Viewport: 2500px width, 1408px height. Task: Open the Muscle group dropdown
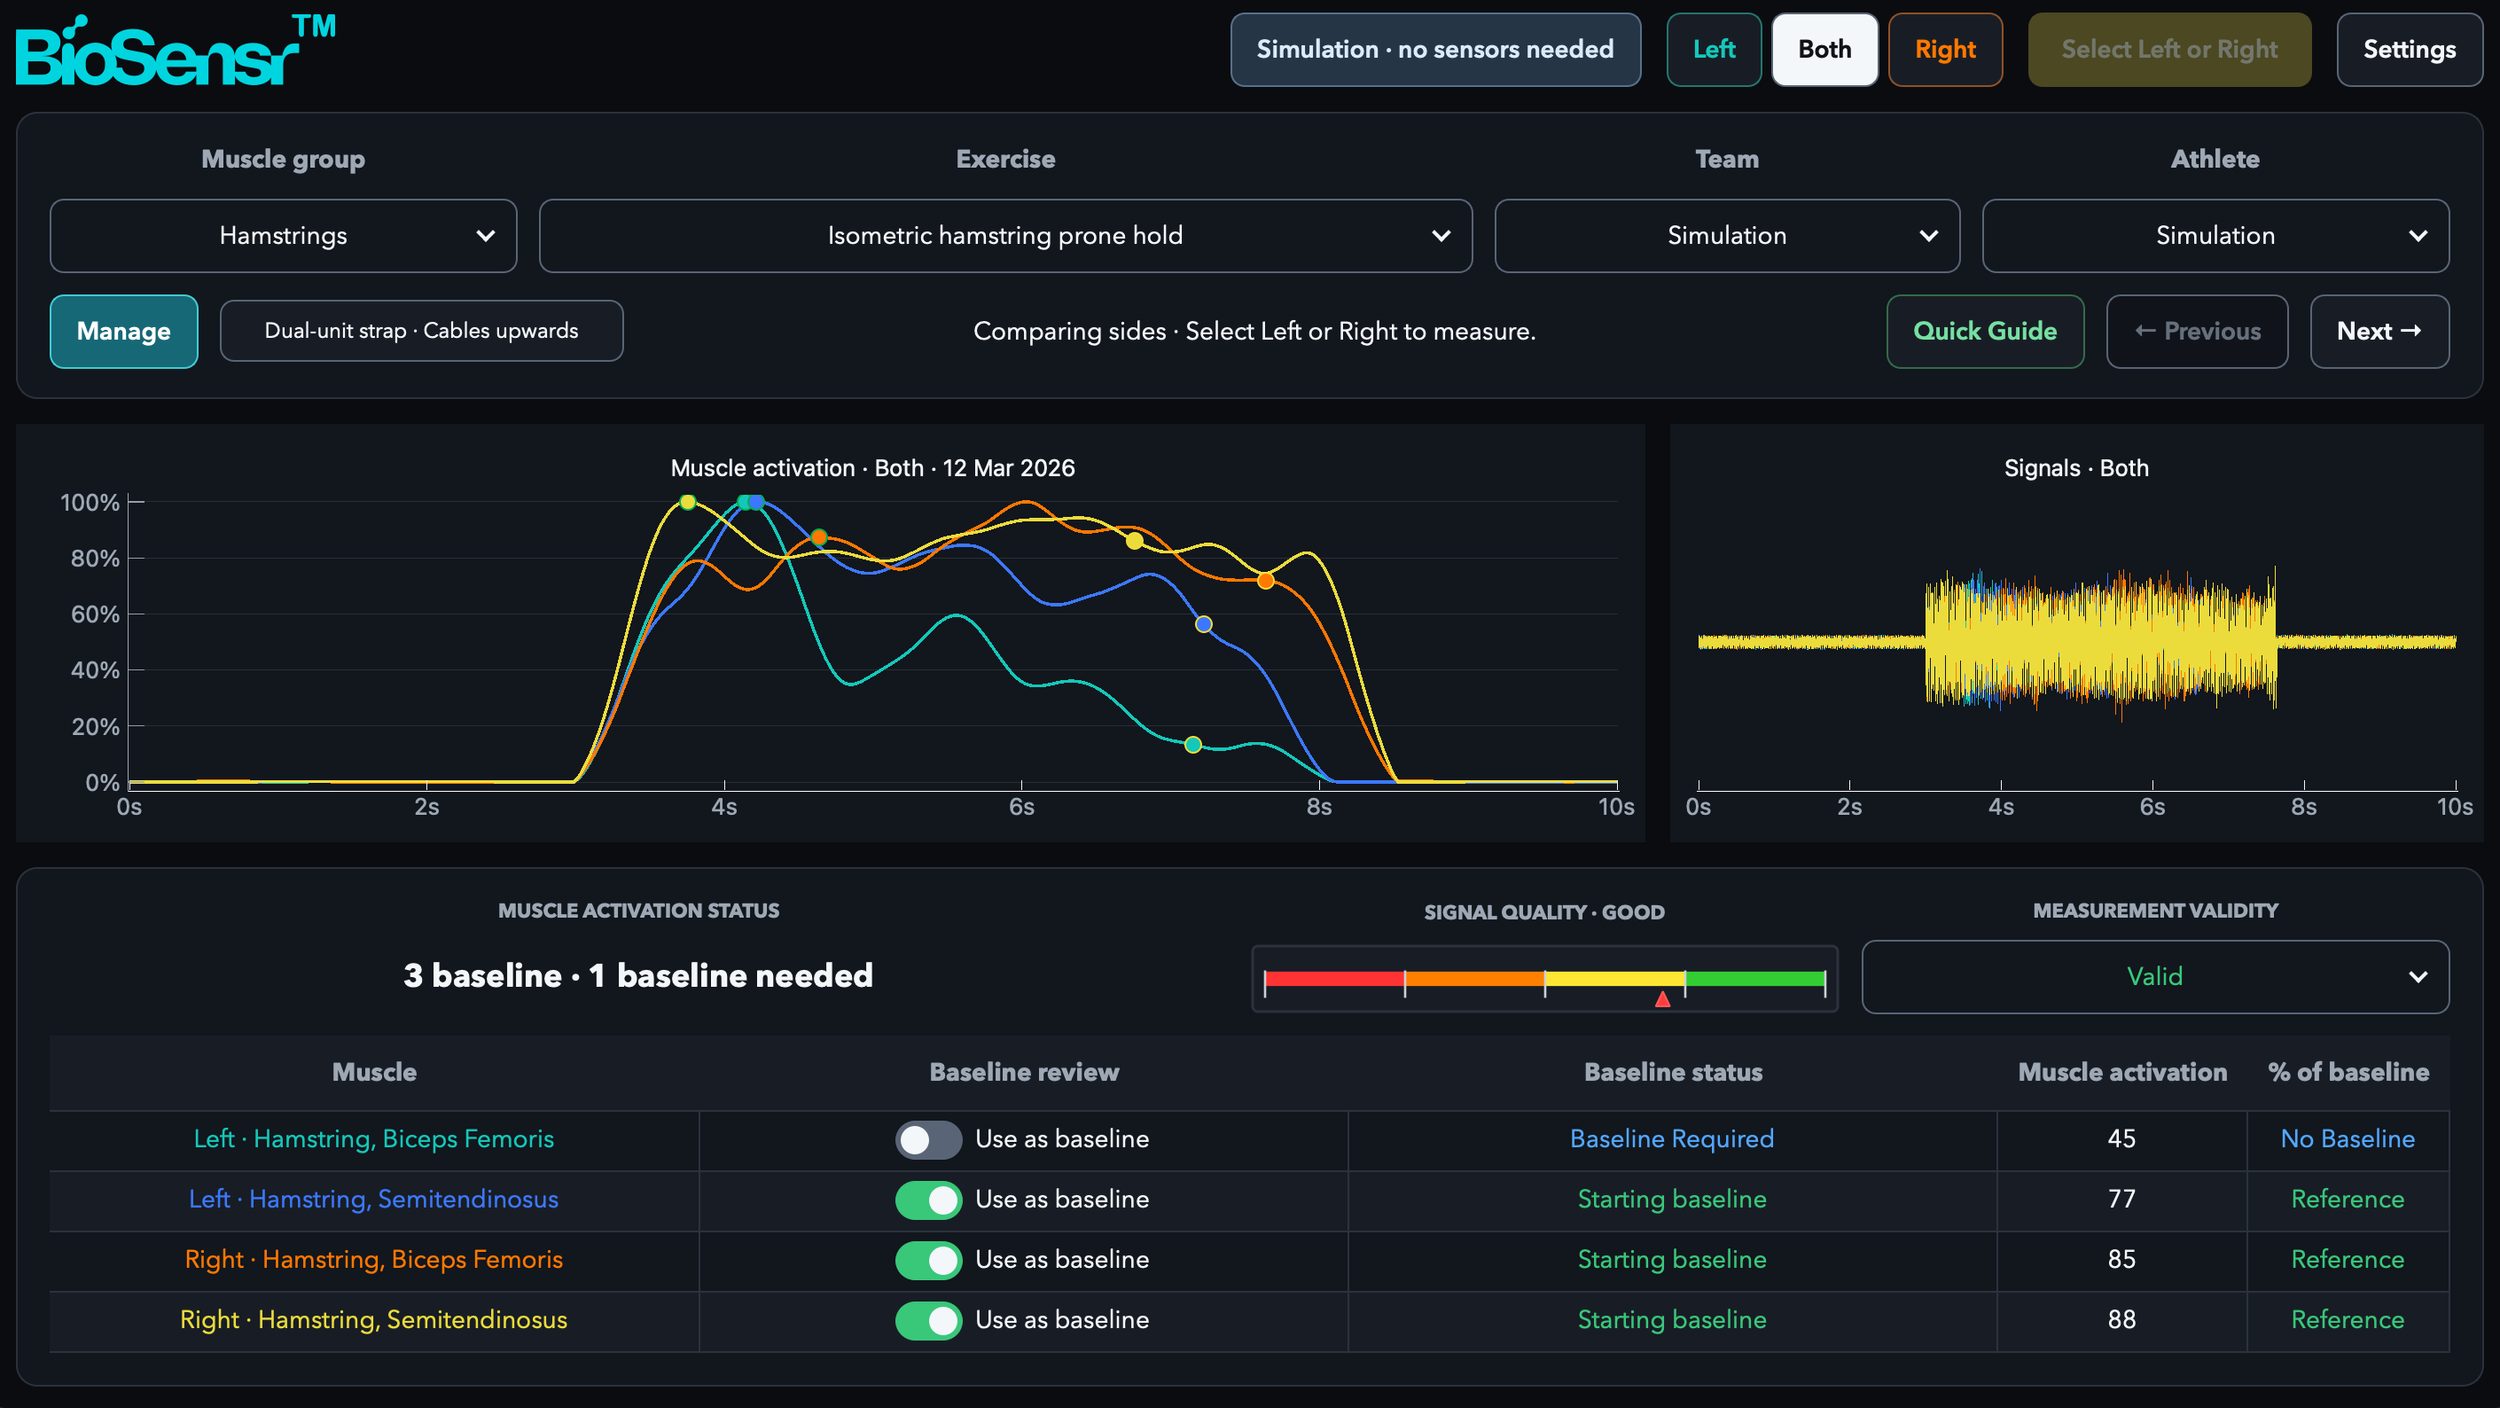point(283,236)
